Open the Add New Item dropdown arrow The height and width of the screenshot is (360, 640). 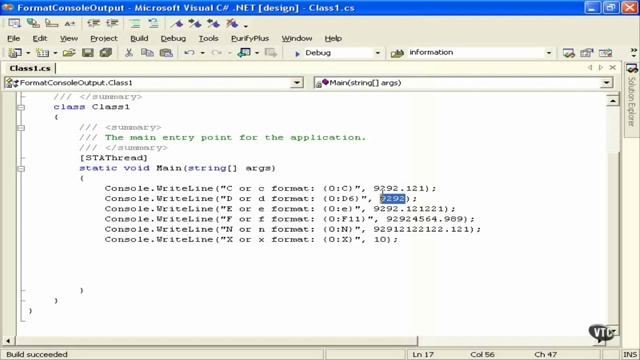55,53
